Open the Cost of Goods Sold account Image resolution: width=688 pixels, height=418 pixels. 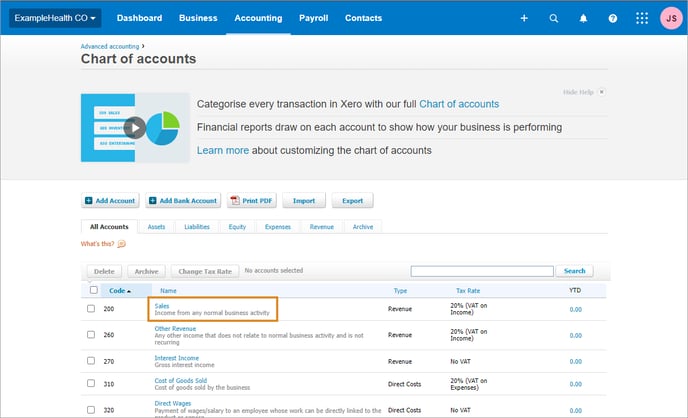[180, 381]
